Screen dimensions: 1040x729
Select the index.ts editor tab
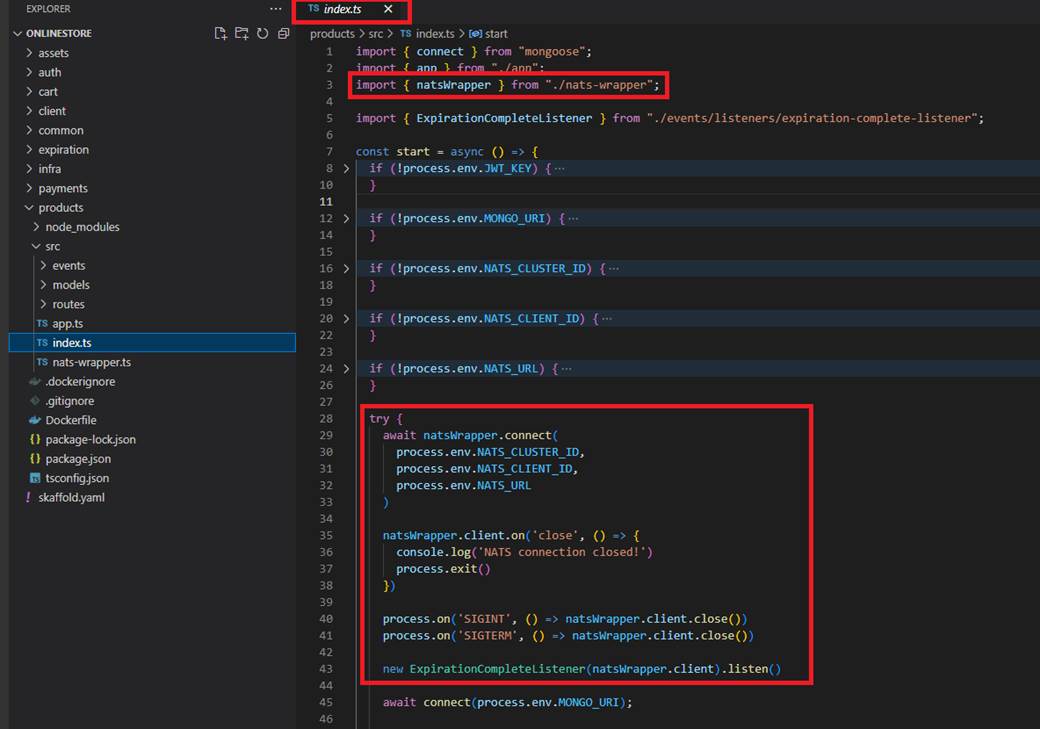pyautogui.click(x=342, y=9)
